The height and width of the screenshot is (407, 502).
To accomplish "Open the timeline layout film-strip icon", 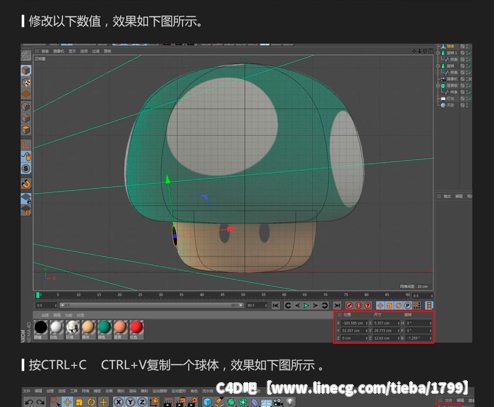I will coord(429,305).
